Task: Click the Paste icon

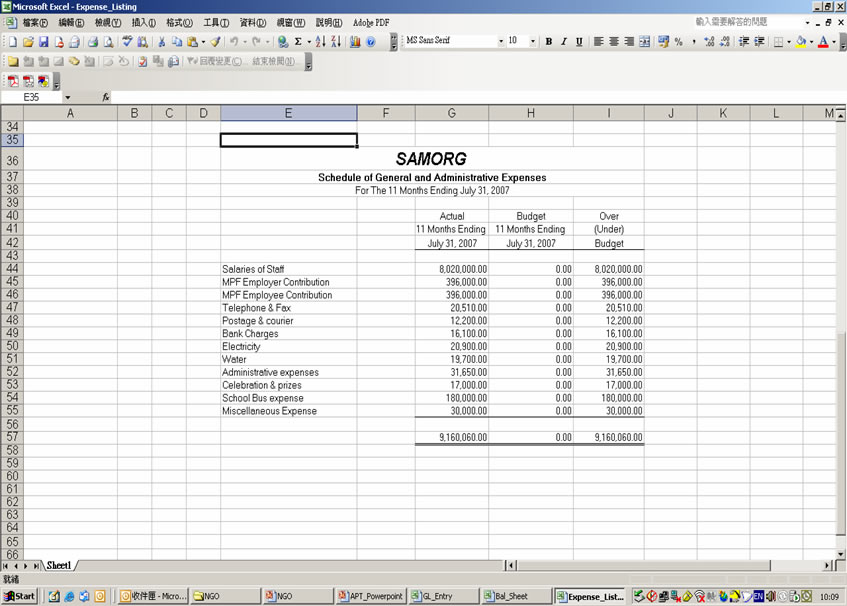Action: tap(191, 42)
